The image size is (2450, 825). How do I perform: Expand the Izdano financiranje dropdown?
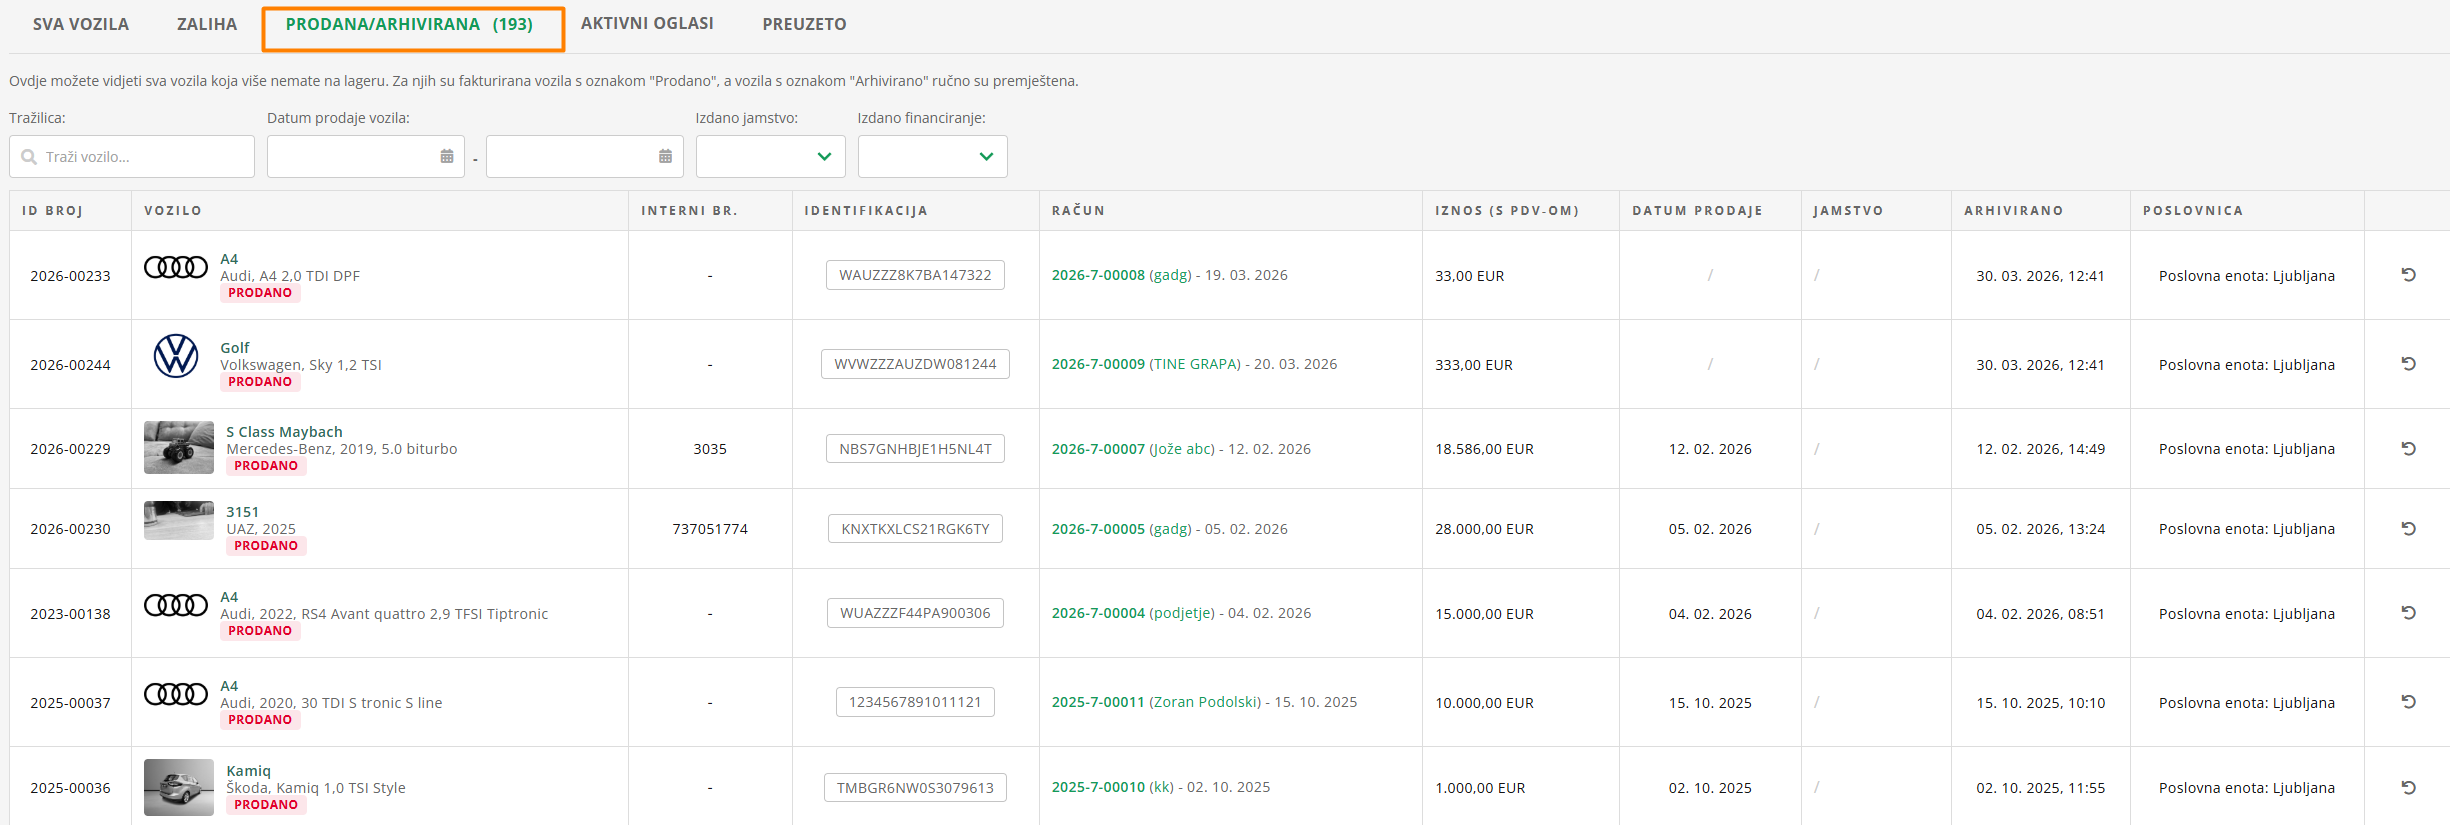(x=932, y=157)
